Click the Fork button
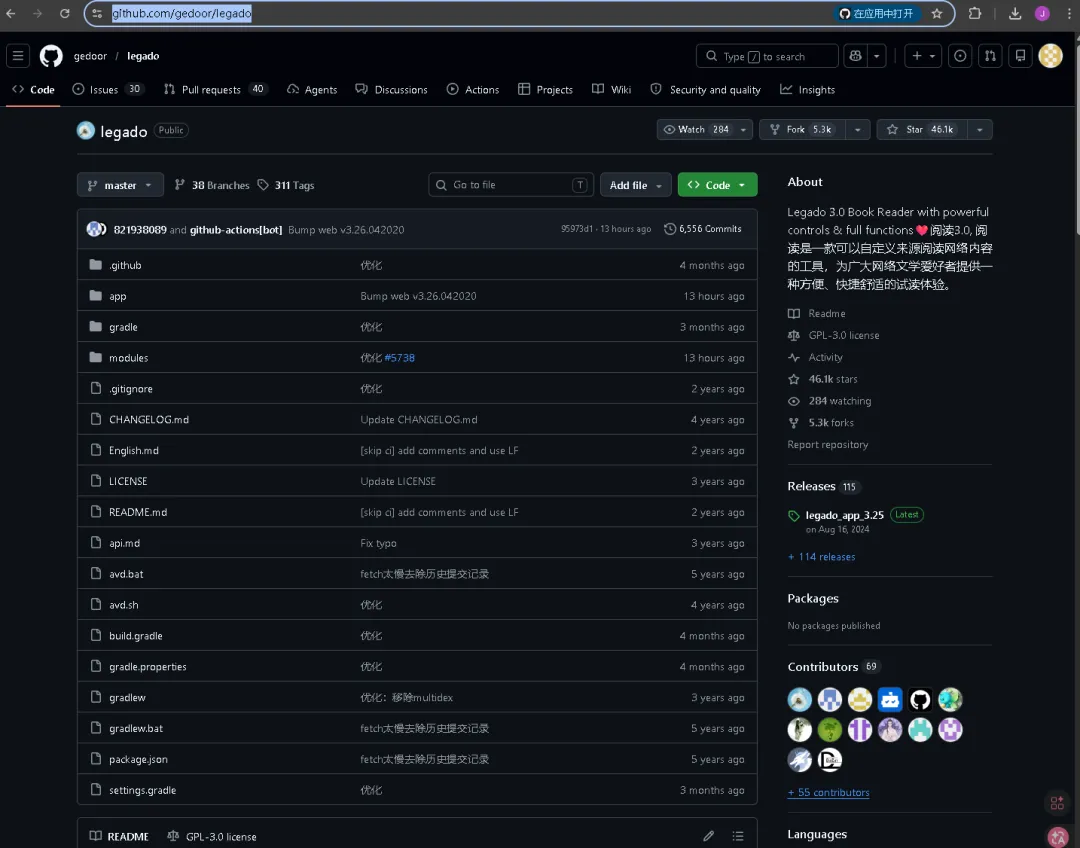This screenshot has width=1080, height=848. point(802,130)
